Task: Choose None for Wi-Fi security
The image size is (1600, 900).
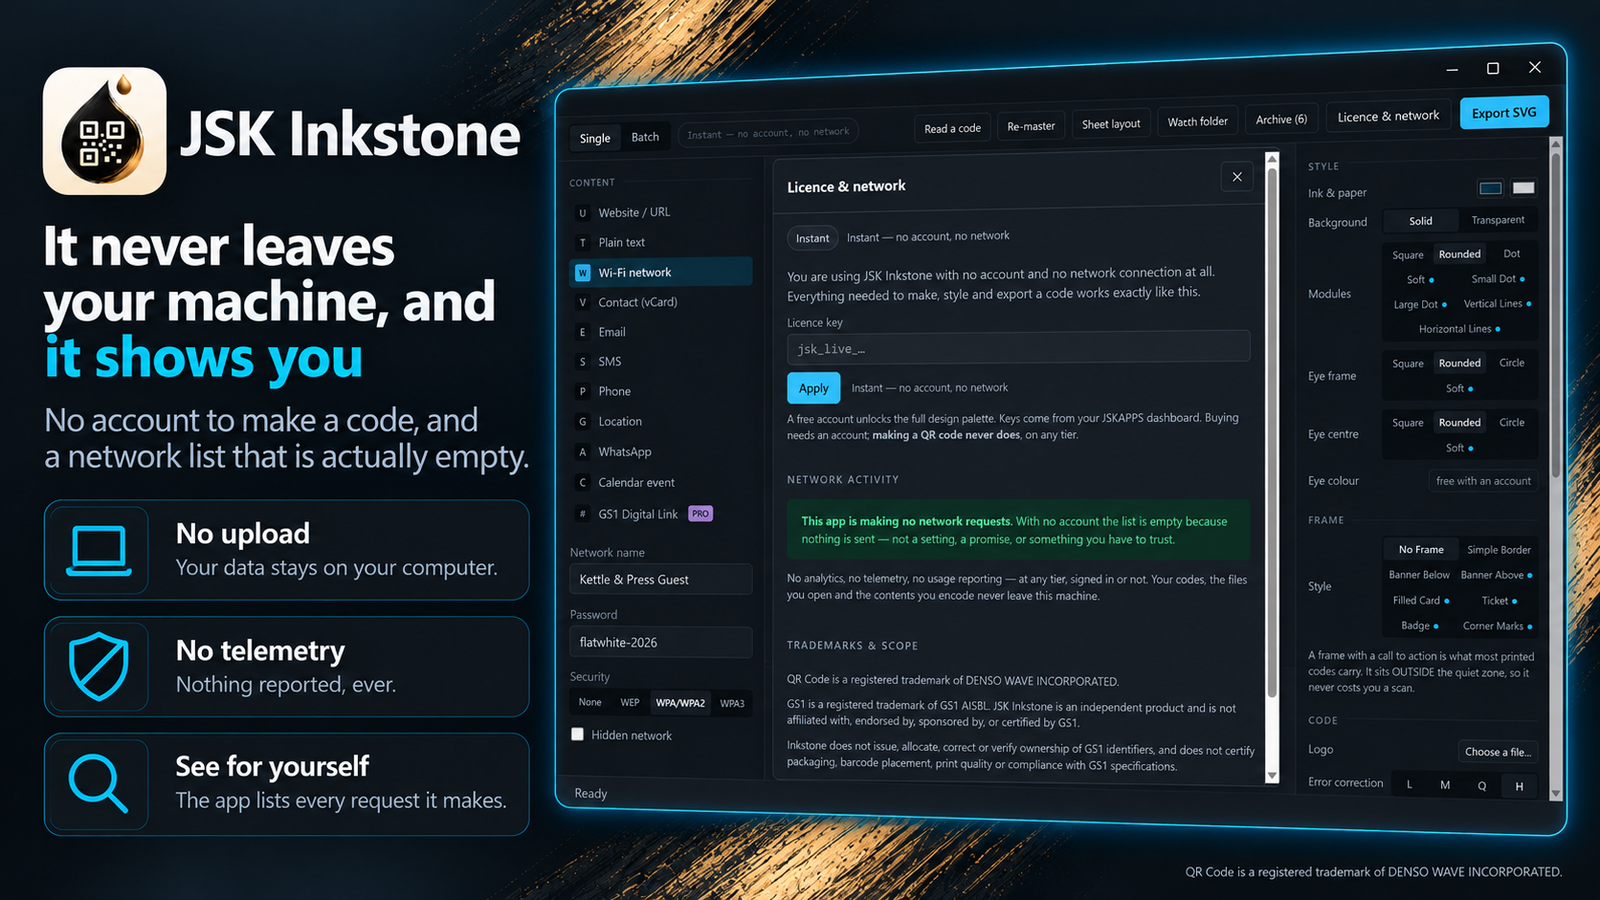Action: pos(590,703)
